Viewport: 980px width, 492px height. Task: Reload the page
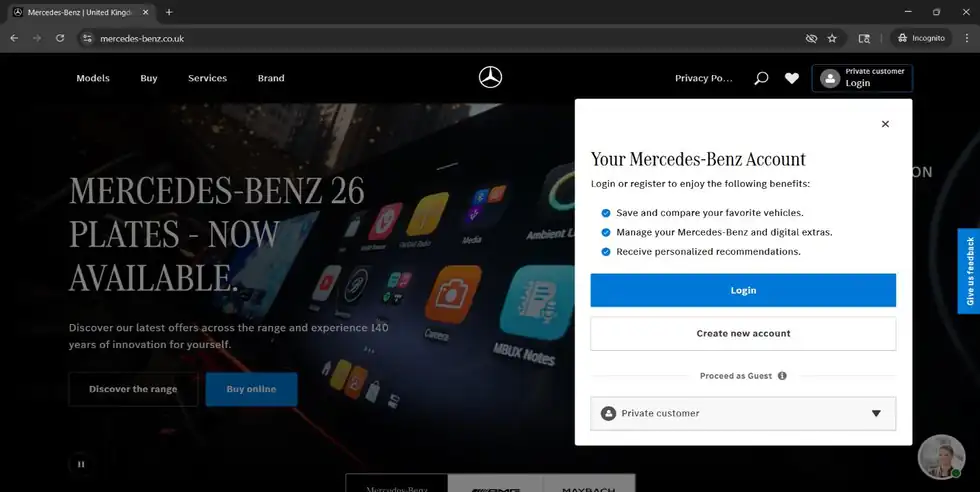click(60, 38)
